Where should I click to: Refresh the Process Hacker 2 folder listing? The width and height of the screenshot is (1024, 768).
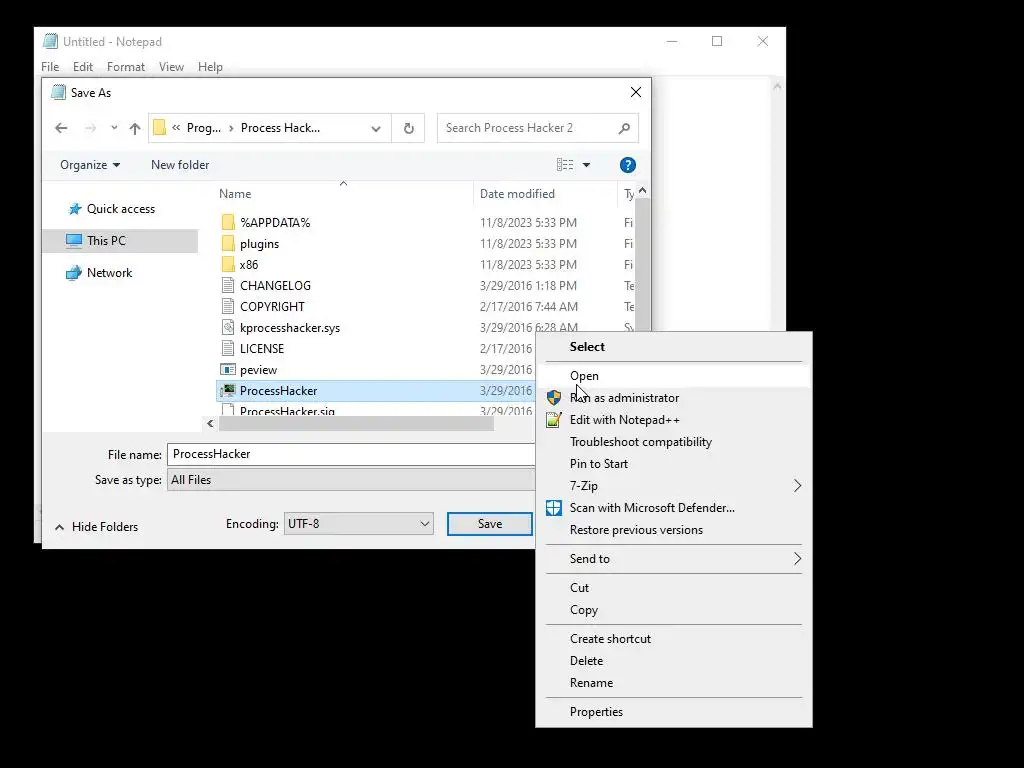click(x=409, y=128)
